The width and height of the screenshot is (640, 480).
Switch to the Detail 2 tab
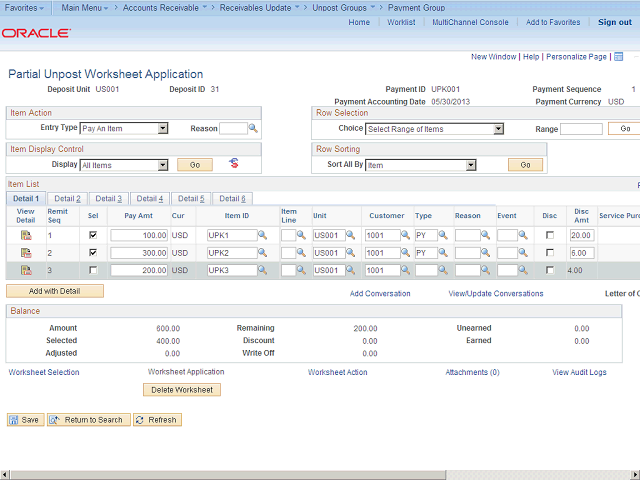coord(67,199)
